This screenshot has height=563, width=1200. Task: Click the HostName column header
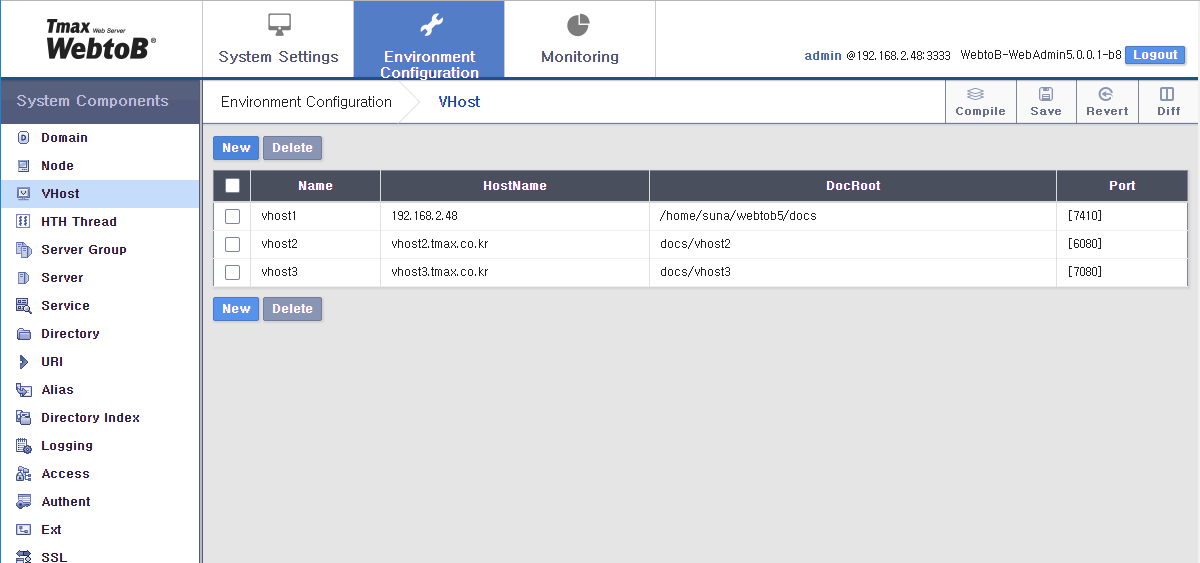pos(515,186)
